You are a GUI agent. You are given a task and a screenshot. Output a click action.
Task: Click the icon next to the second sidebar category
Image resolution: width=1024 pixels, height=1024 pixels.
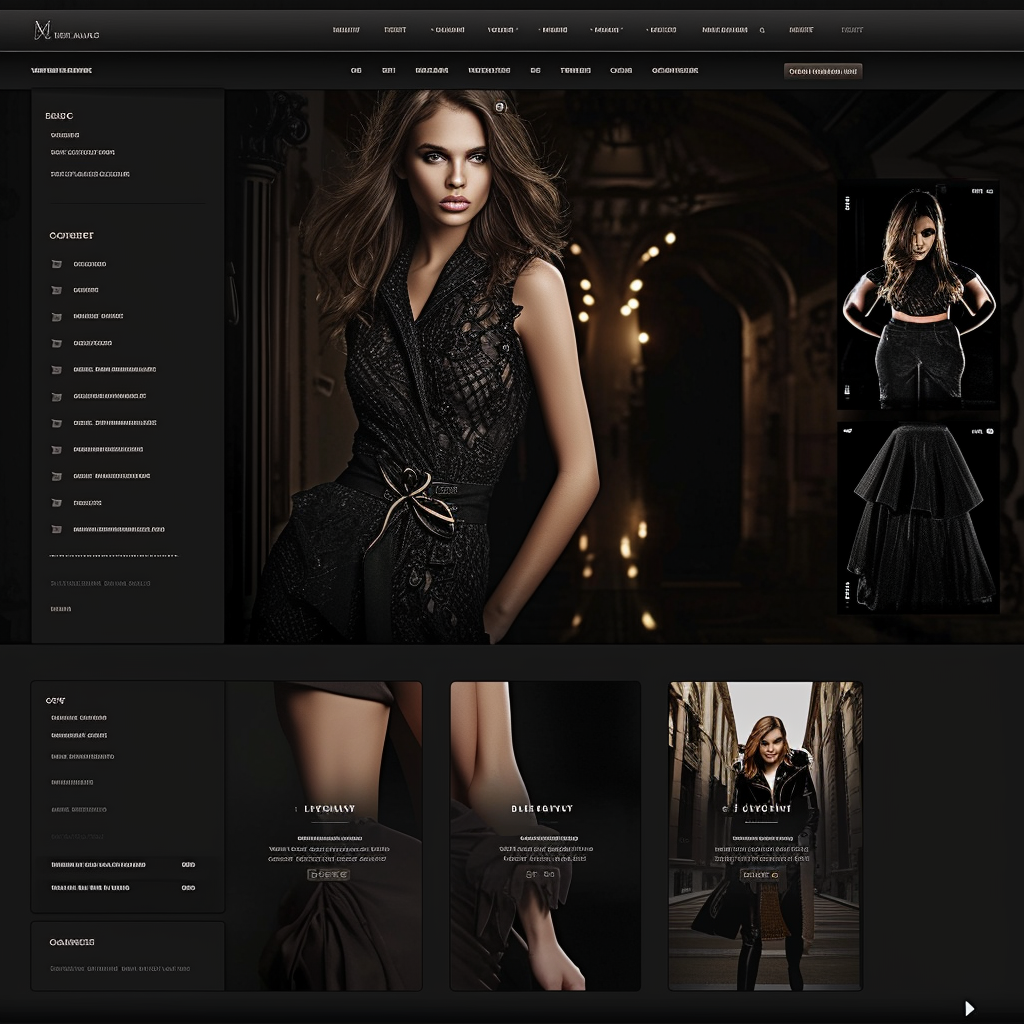click(x=56, y=290)
